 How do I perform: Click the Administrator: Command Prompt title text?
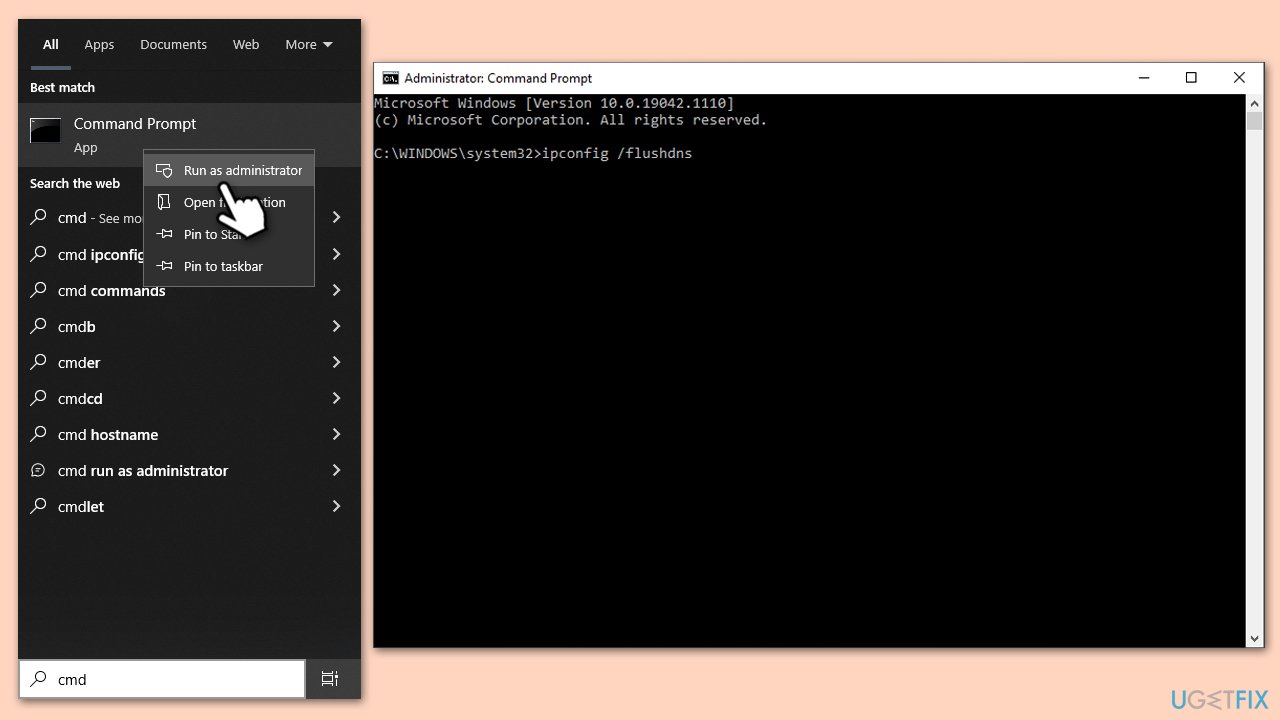pos(498,78)
